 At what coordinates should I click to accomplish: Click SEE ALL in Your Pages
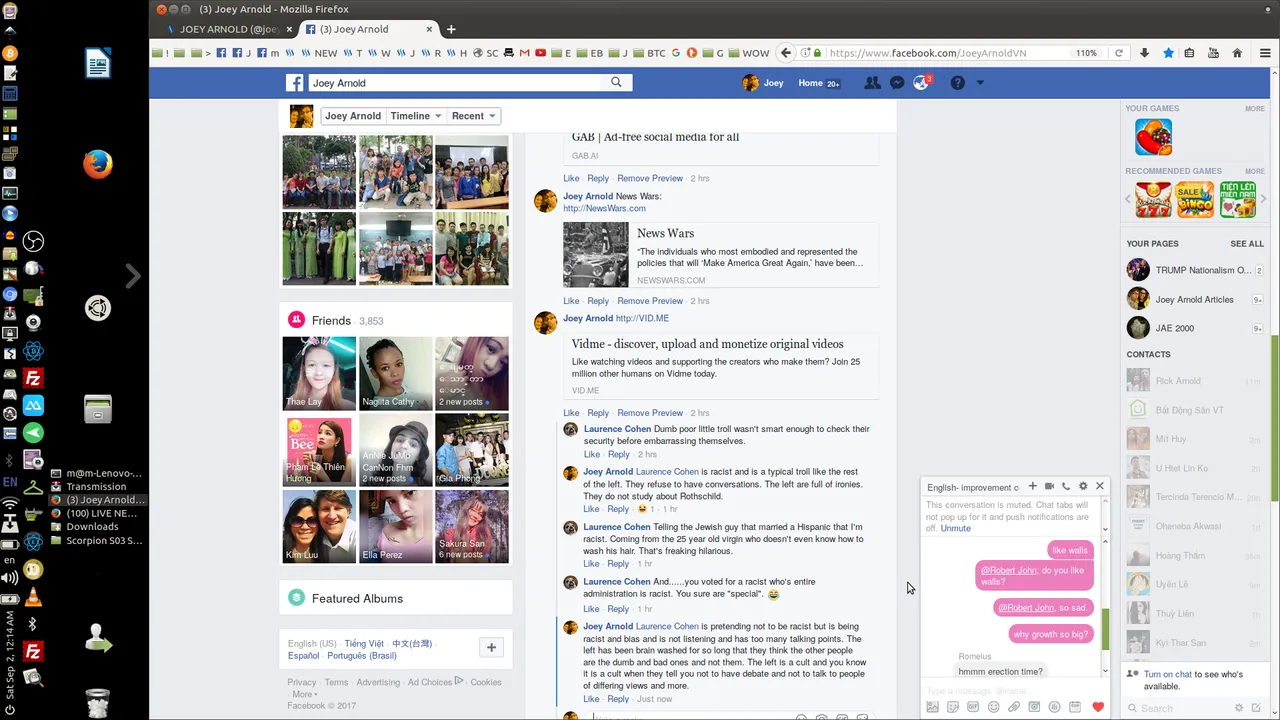pos(1247,244)
